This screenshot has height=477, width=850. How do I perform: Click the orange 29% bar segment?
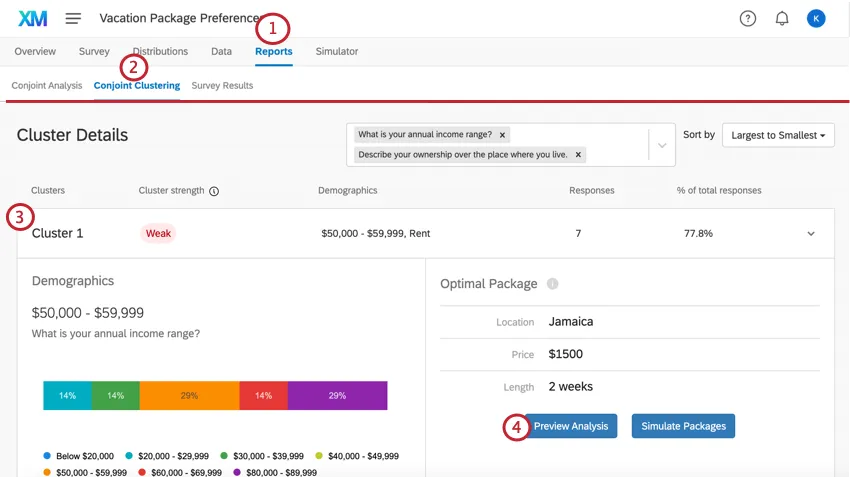(x=189, y=395)
